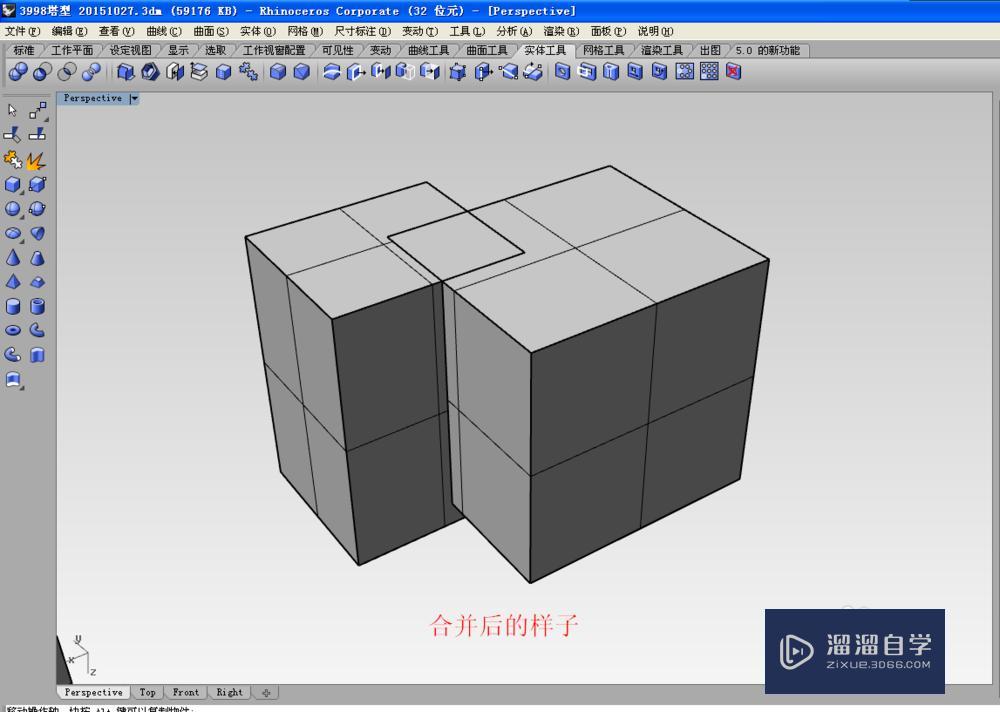Screen dimensions: 1000x712
Task: Open the 网格 (Mesh) menu
Action: (x=305, y=31)
